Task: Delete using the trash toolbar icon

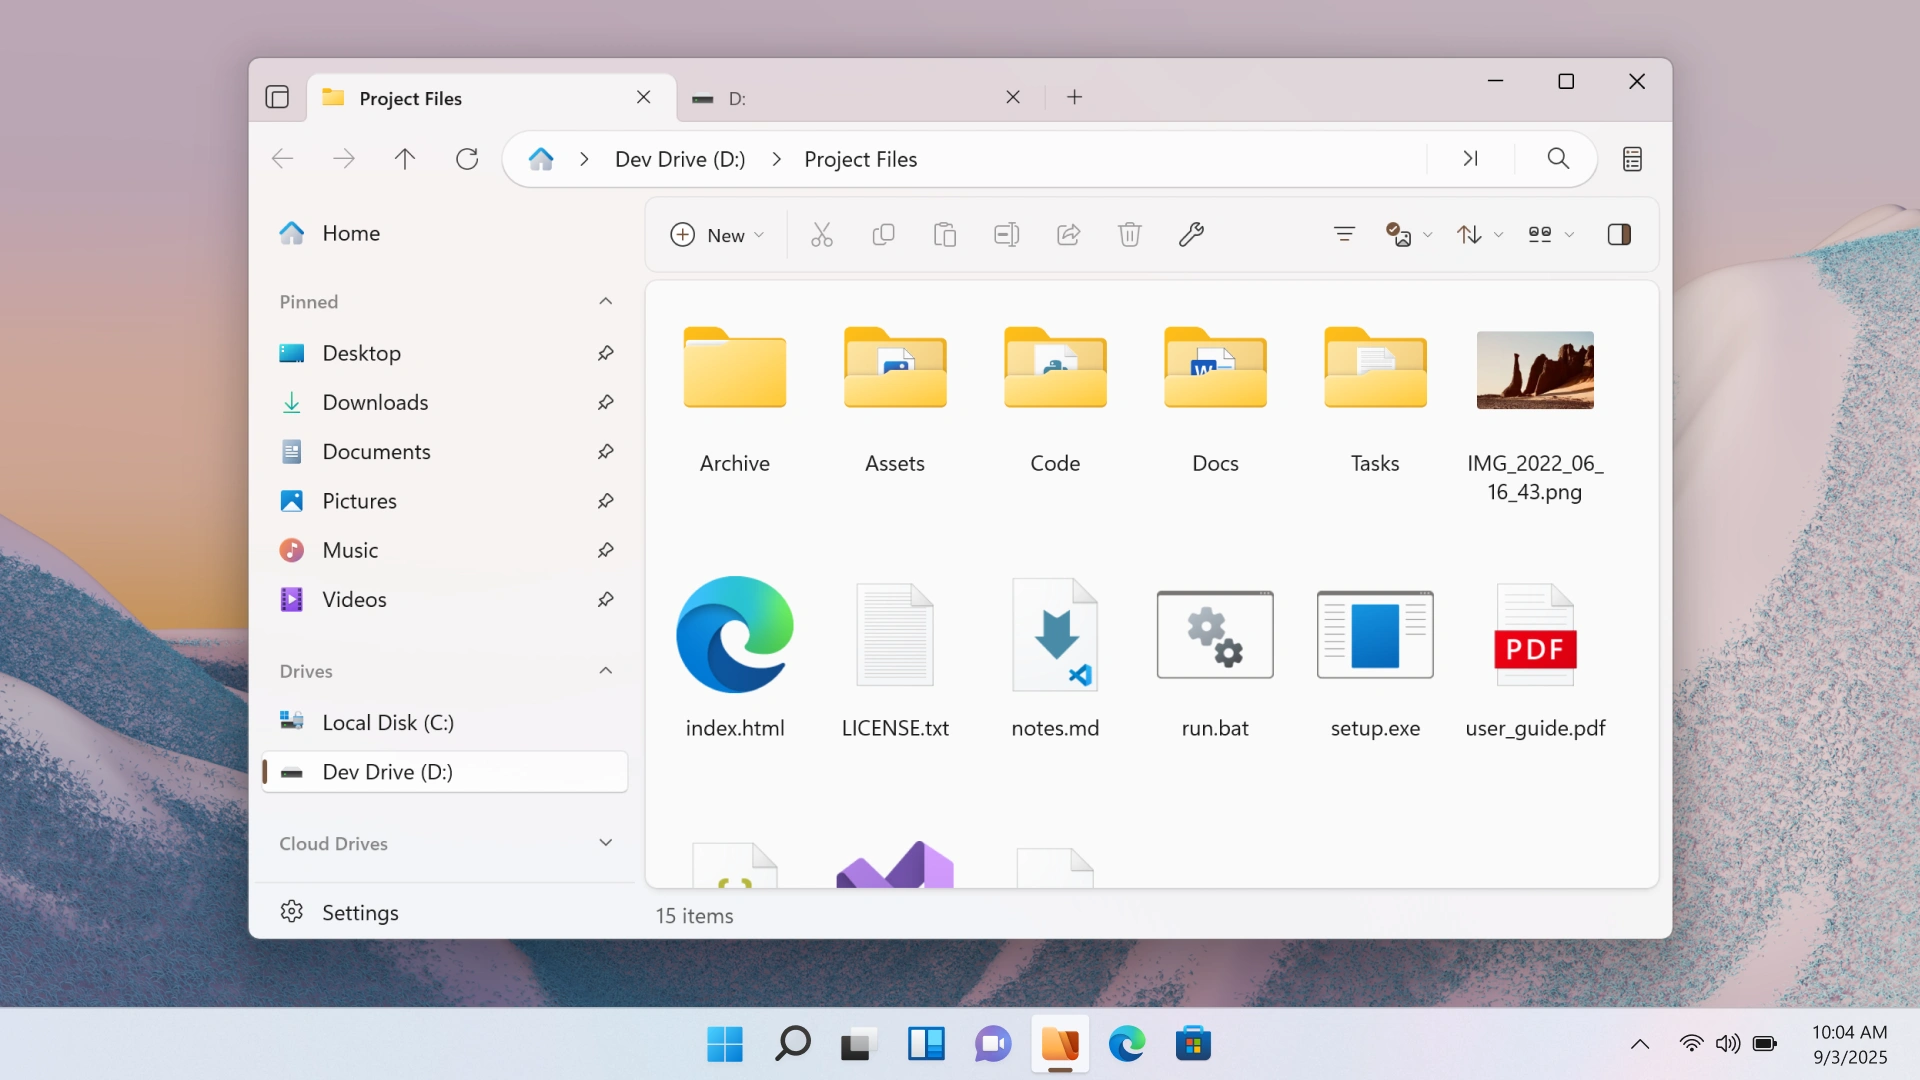Action: pyautogui.click(x=1129, y=234)
